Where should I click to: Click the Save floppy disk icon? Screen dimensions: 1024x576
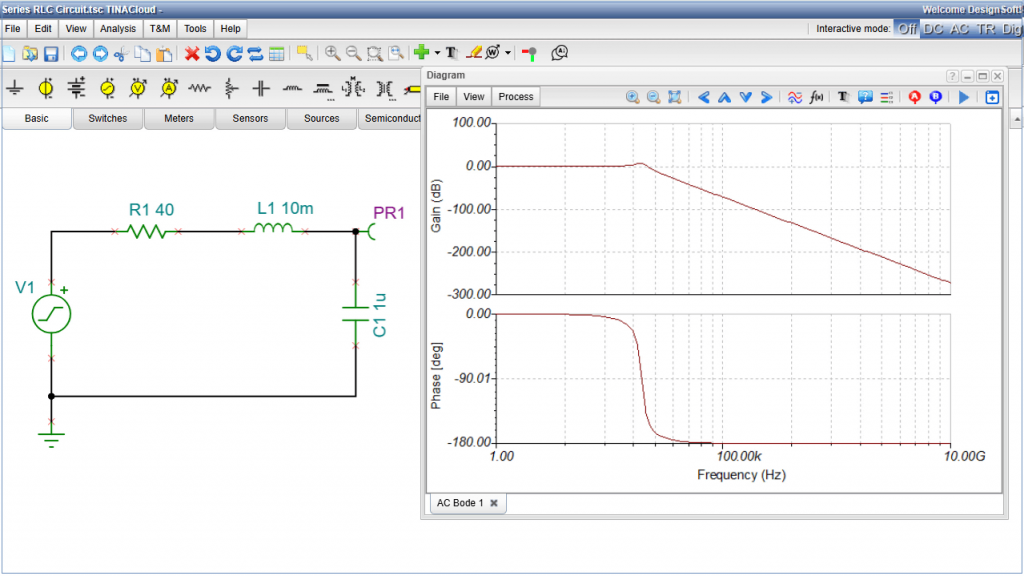51,53
